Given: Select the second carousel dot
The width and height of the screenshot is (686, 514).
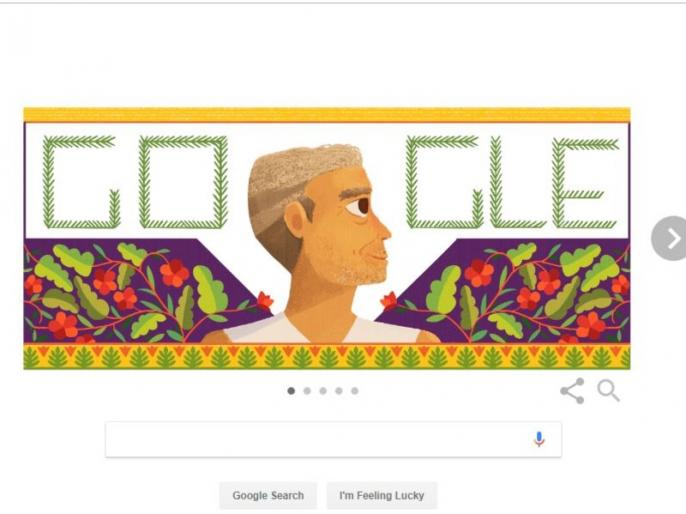Looking at the screenshot, I should coord(307,391).
